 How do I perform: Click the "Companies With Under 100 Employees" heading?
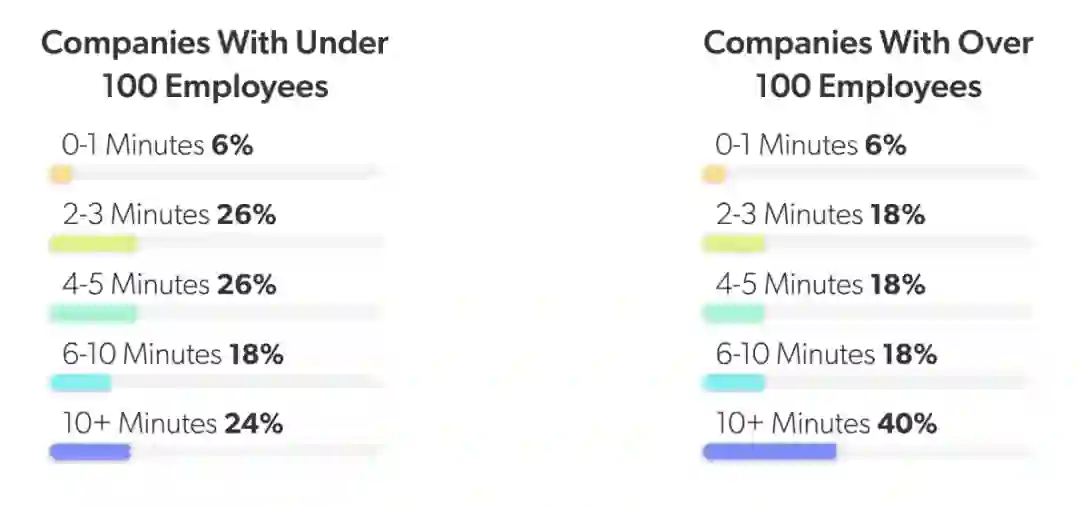click(x=214, y=65)
